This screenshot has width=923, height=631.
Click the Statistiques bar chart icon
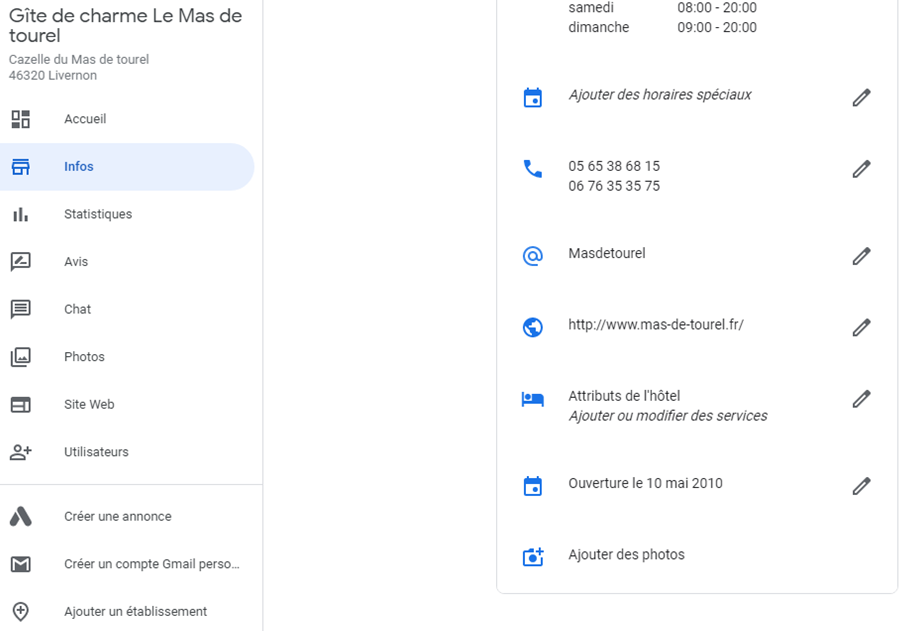pyautogui.click(x=21, y=214)
